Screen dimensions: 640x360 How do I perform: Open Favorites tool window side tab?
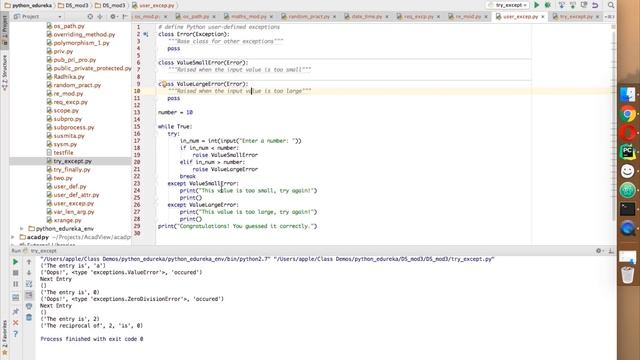[x=4, y=337]
